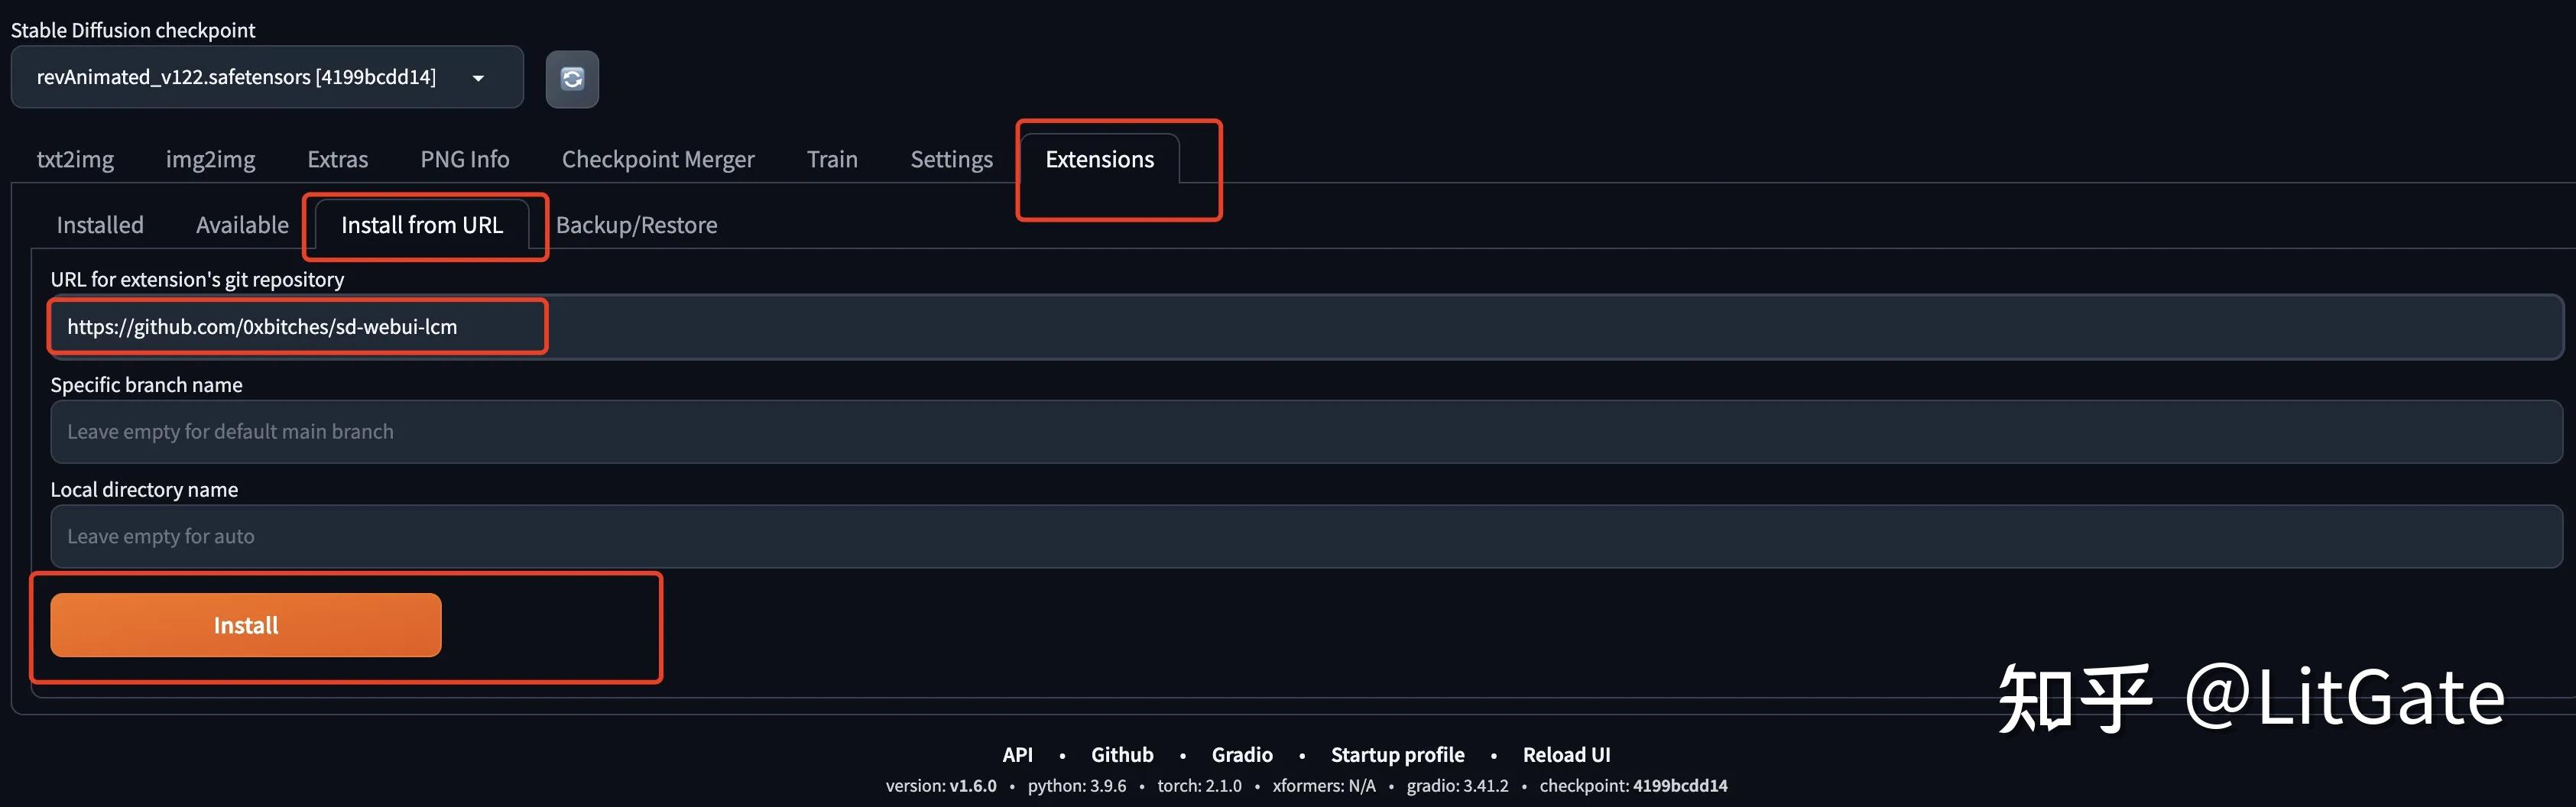Browse the Available extensions sub-tab
Image resolution: width=2576 pixels, height=807 pixels.
[x=242, y=225]
